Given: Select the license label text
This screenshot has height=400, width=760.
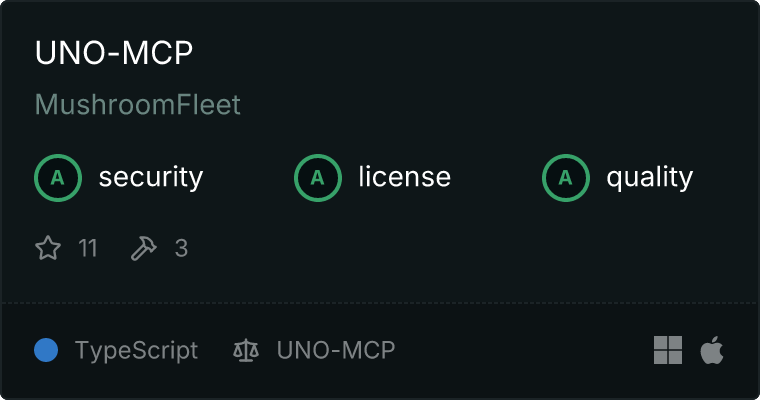Looking at the screenshot, I should click(404, 178).
